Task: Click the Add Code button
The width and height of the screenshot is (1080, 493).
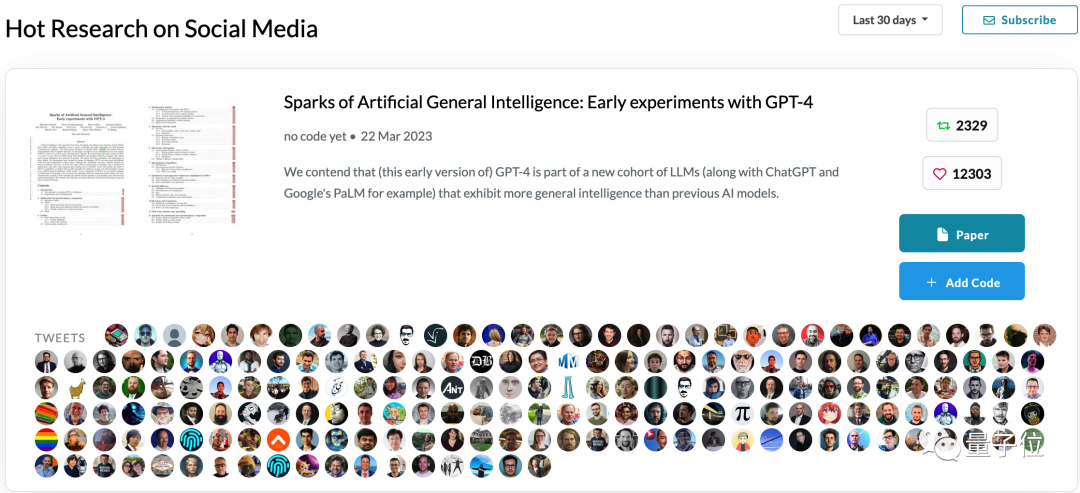Action: pos(961,282)
